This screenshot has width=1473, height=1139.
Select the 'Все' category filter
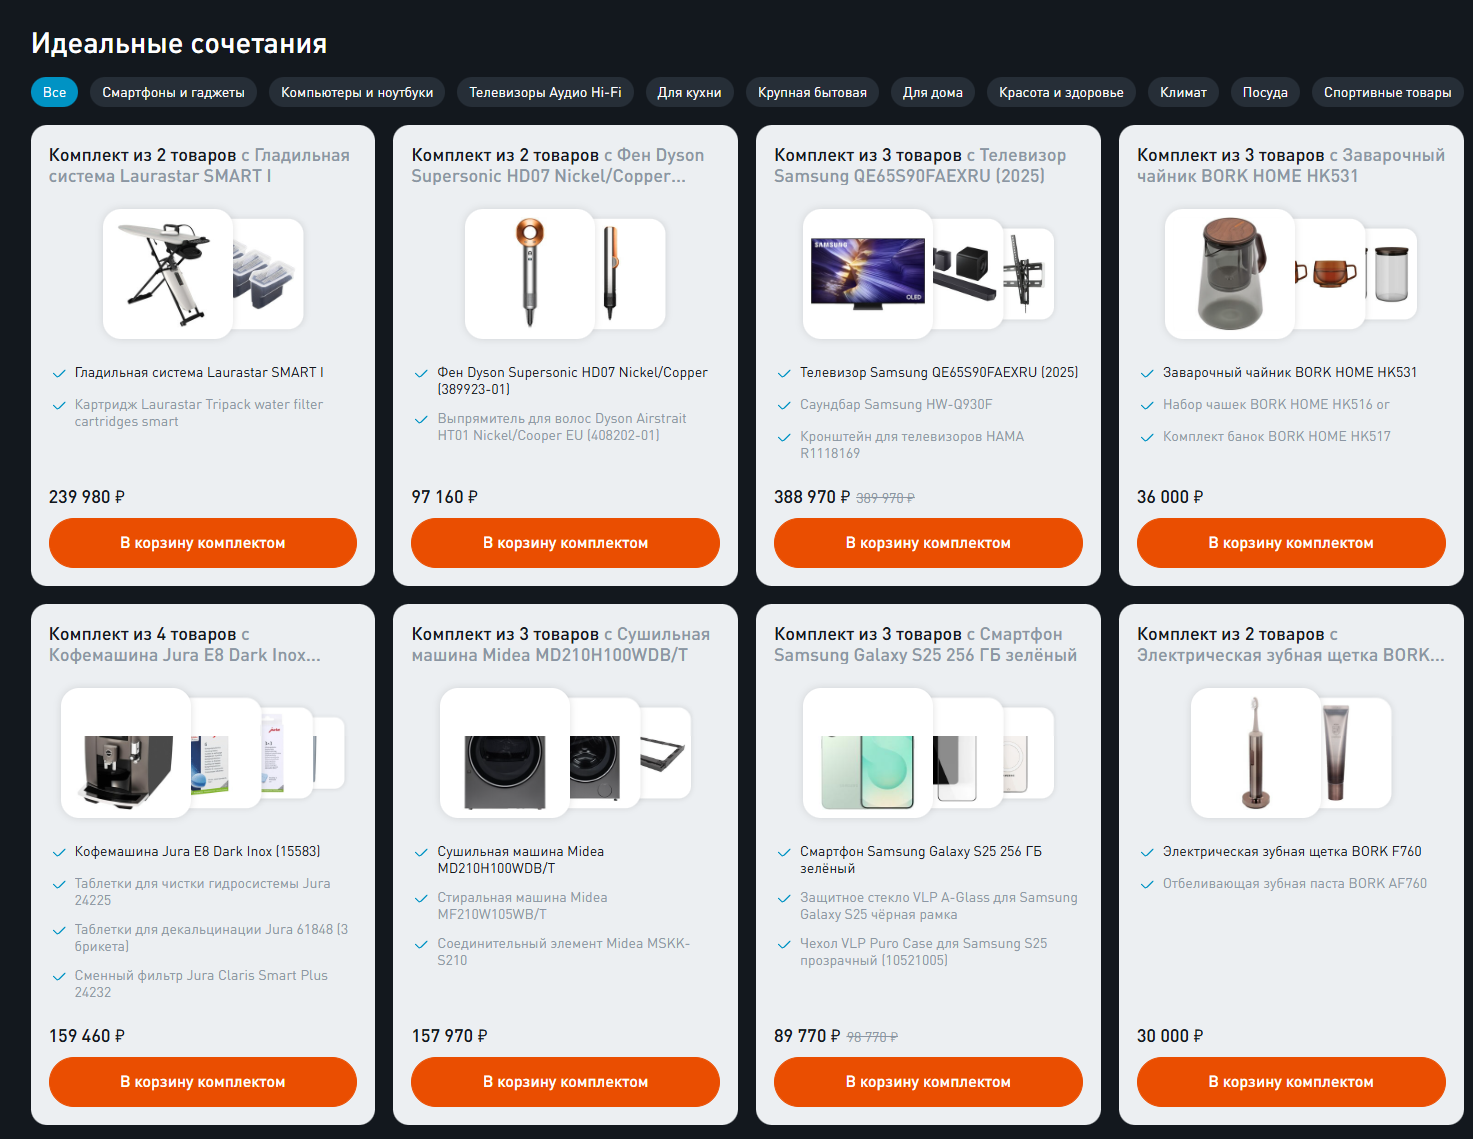54,92
